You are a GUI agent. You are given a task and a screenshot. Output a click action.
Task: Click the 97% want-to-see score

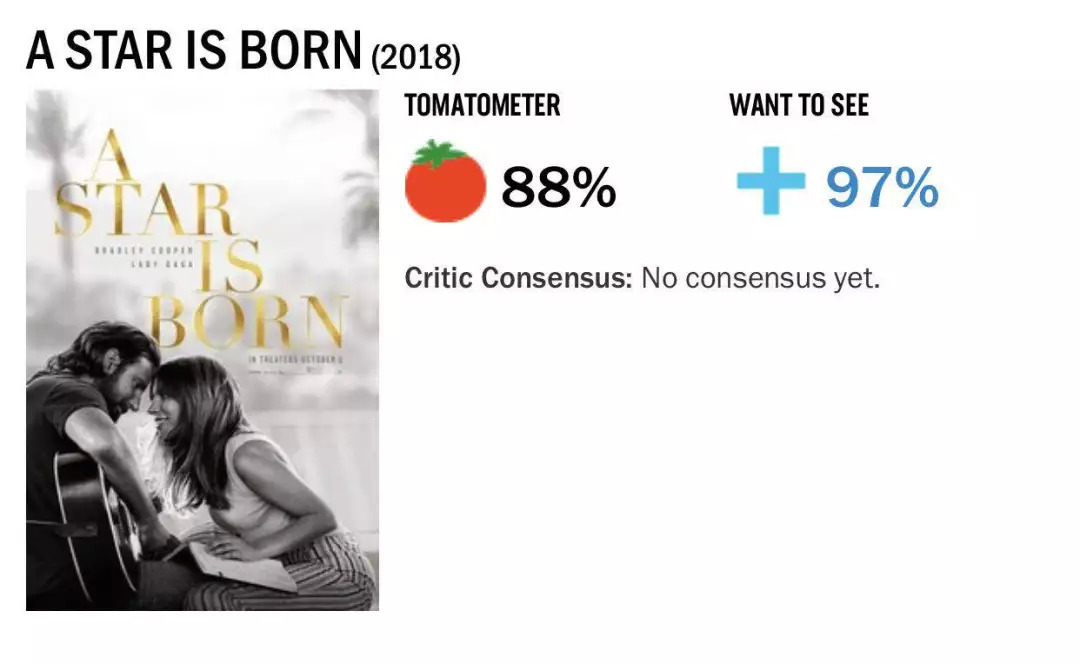tap(882, 187)
